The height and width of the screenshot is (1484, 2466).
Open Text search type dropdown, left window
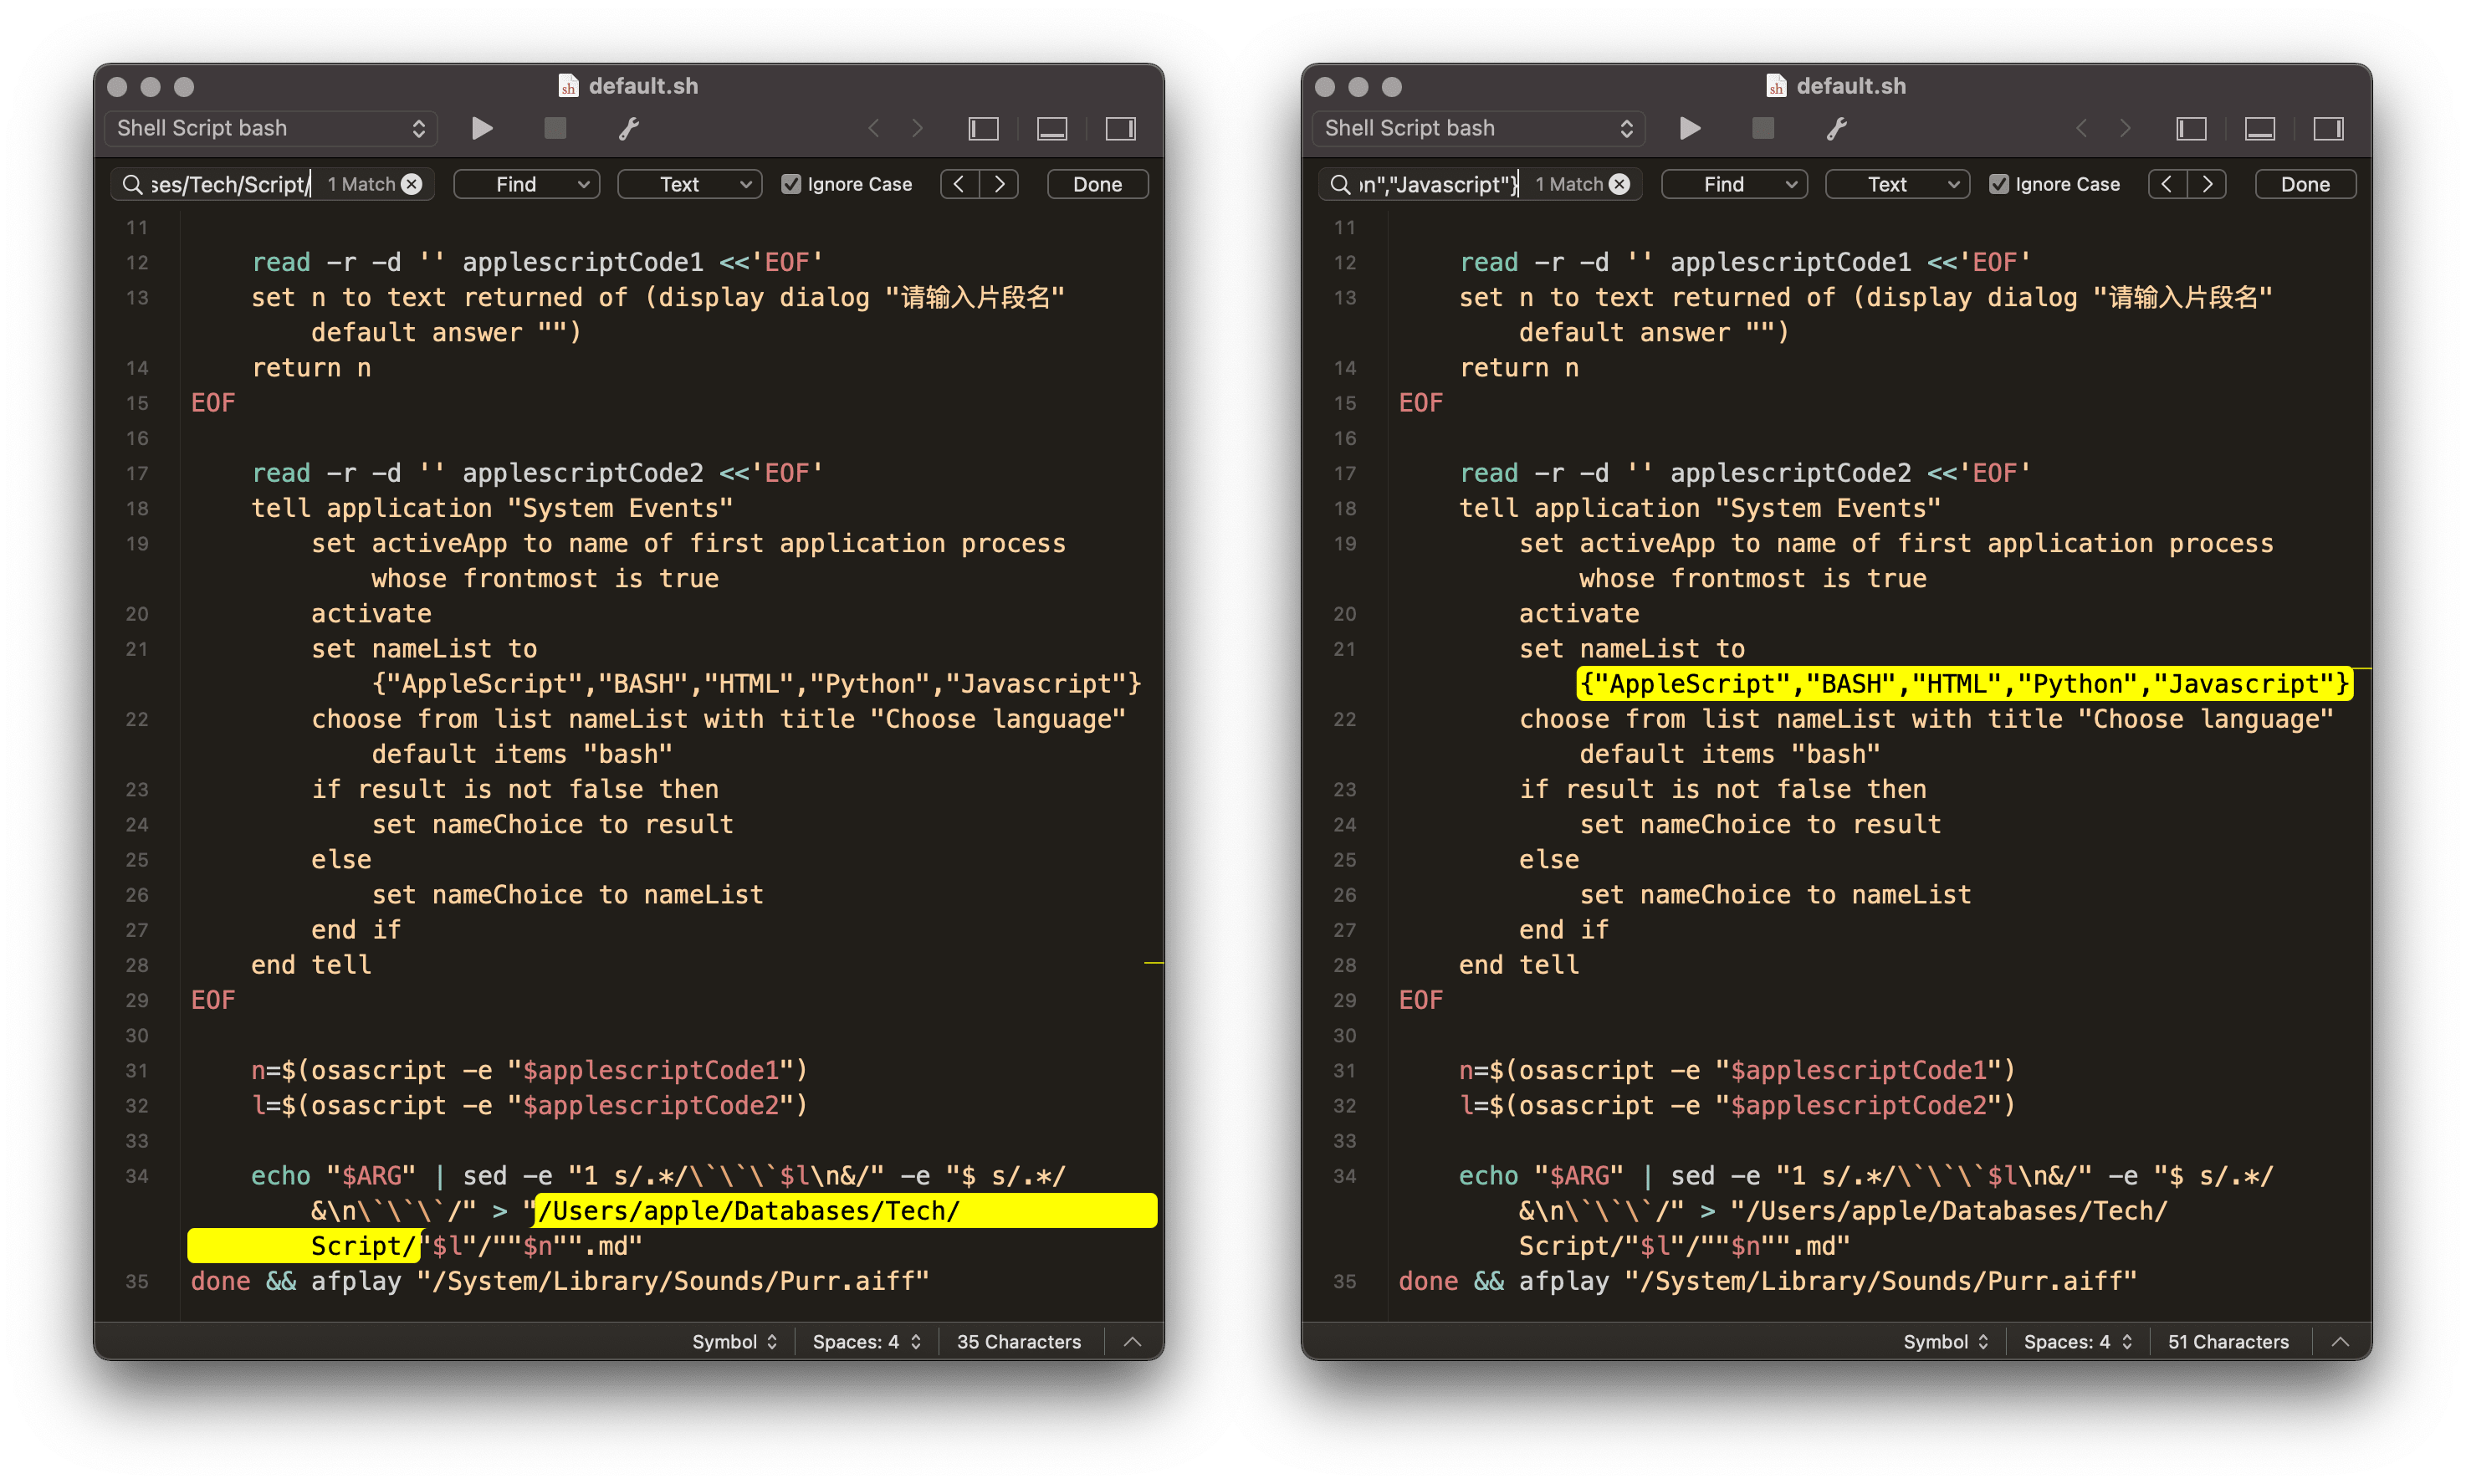(x=690, y=184)
